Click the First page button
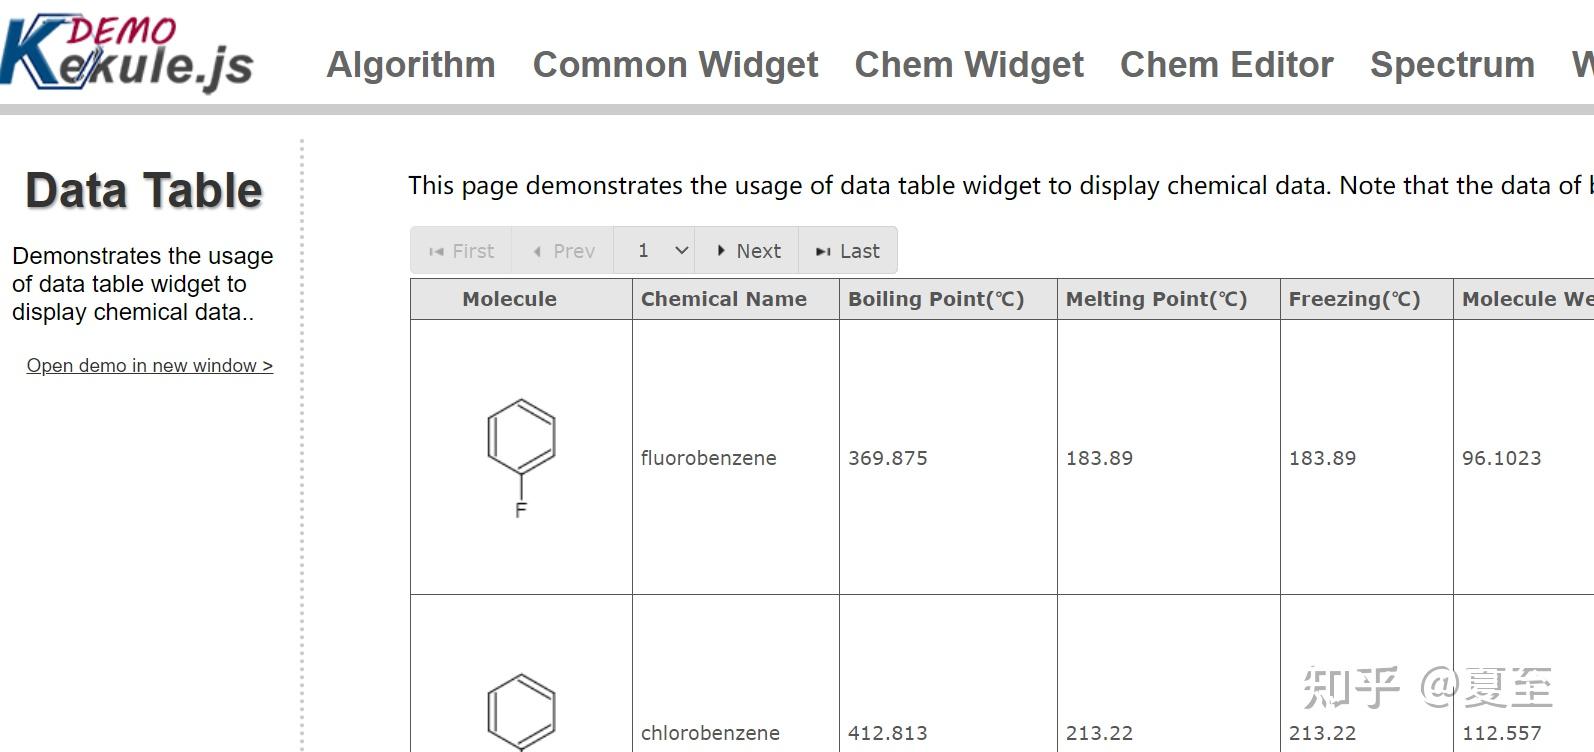The image size is (1594, 752). 461,251
